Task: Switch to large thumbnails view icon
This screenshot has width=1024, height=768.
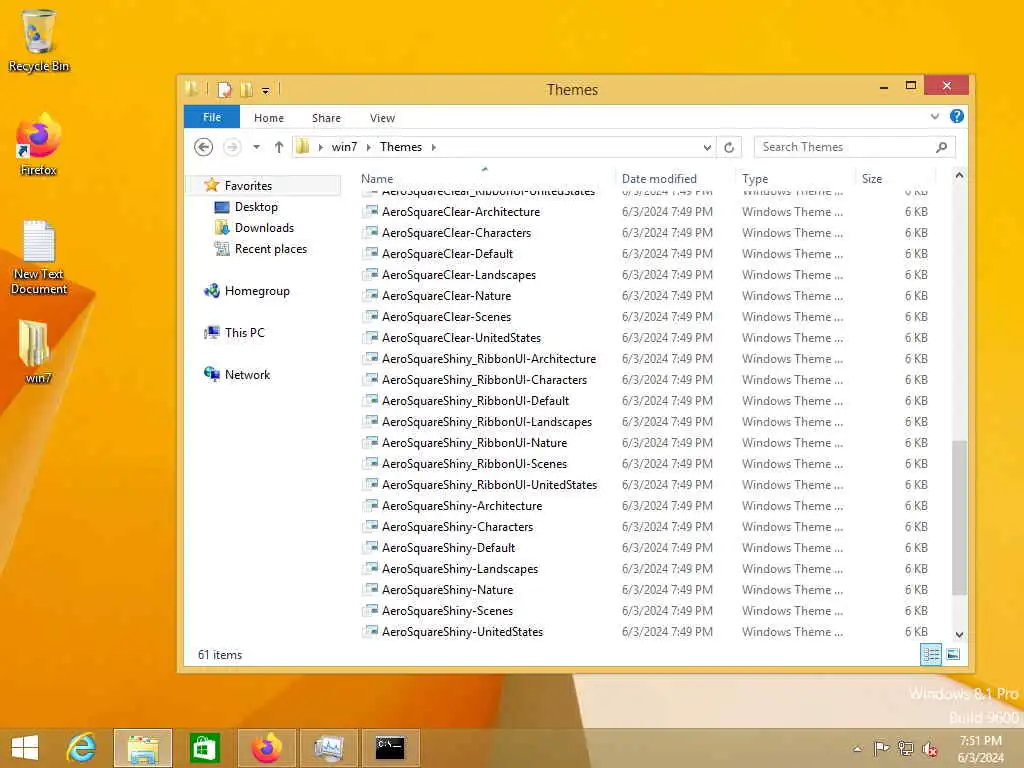Action: click(953, 654)
